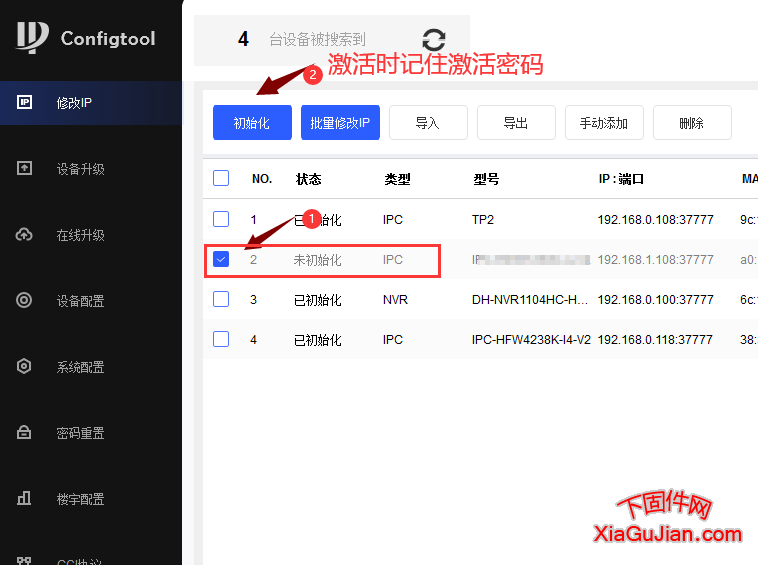The height and width of the screenshot is (565, 758).
Task: Uncheck the box for uninitialized device 2
Action: click(221, 259)
